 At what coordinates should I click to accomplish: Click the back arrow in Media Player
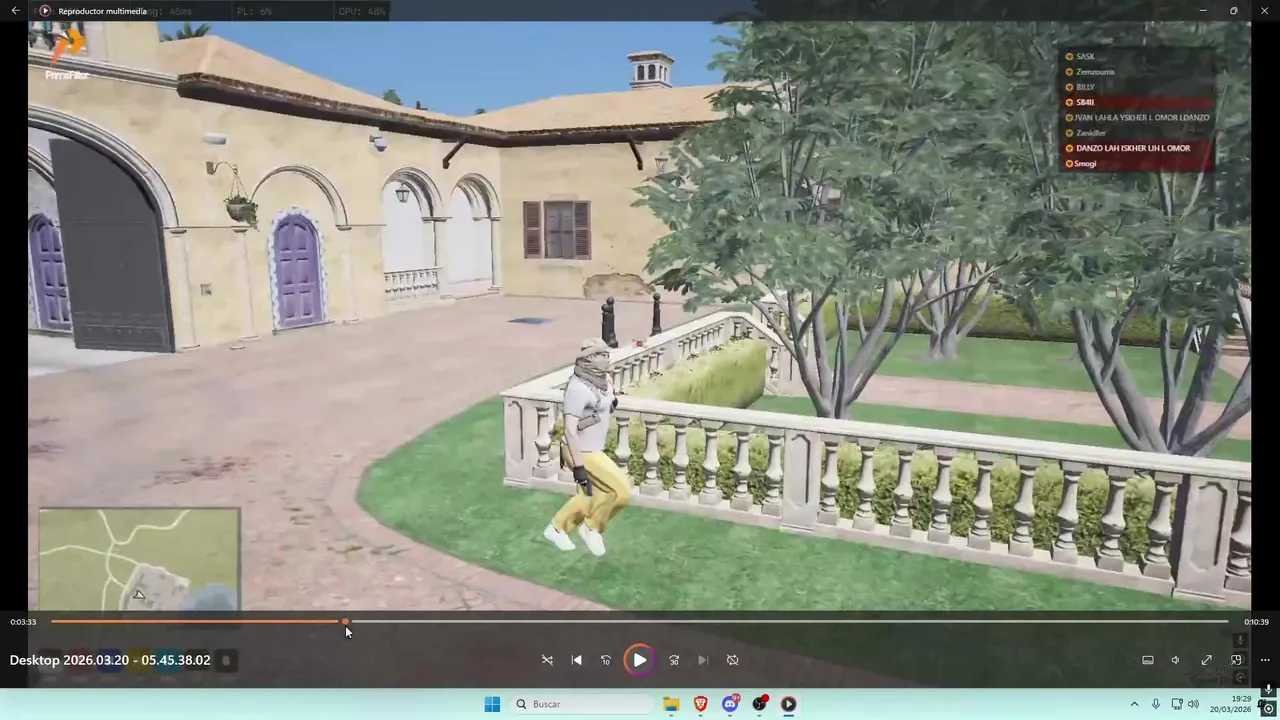(x=15, y=11)
